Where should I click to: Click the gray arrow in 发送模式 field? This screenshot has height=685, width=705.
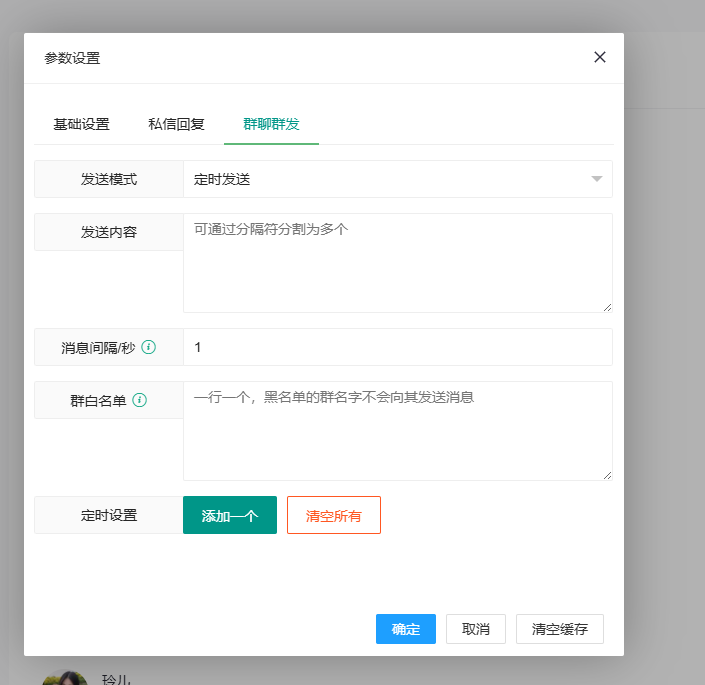(597, 179)
